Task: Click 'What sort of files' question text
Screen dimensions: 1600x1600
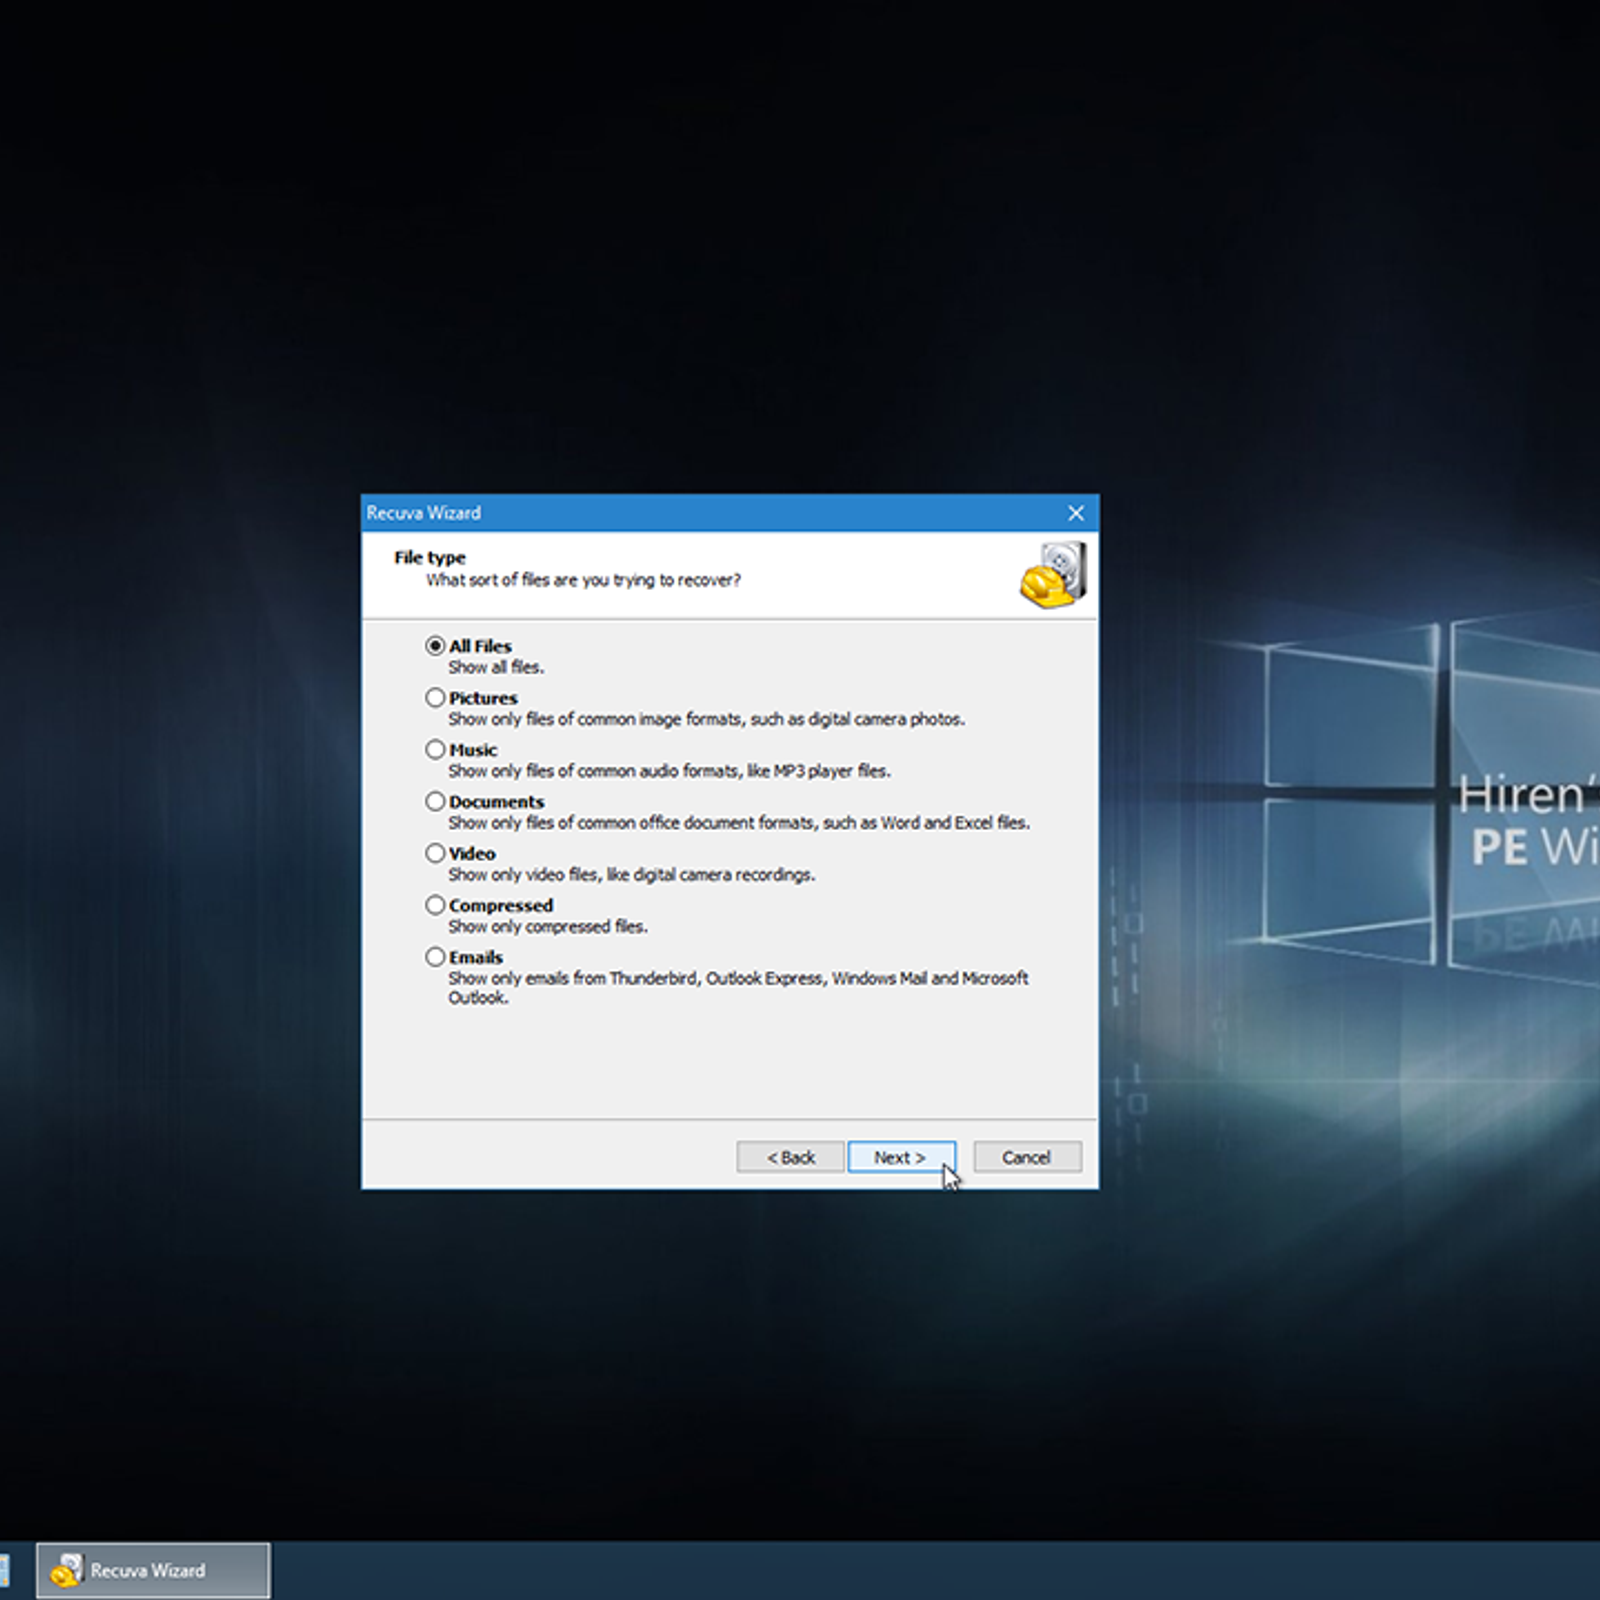Action: pyautogui.click(x=584, y=580)
